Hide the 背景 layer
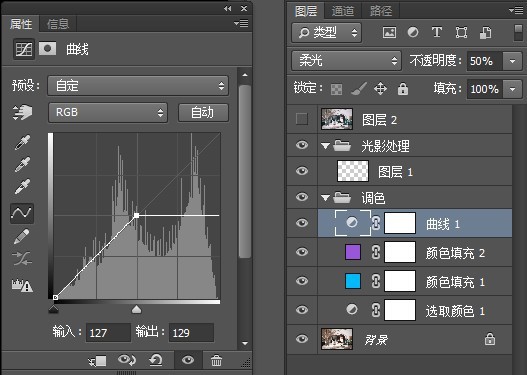527x375 pixels. pyautogui.click(x=302, y=338)
